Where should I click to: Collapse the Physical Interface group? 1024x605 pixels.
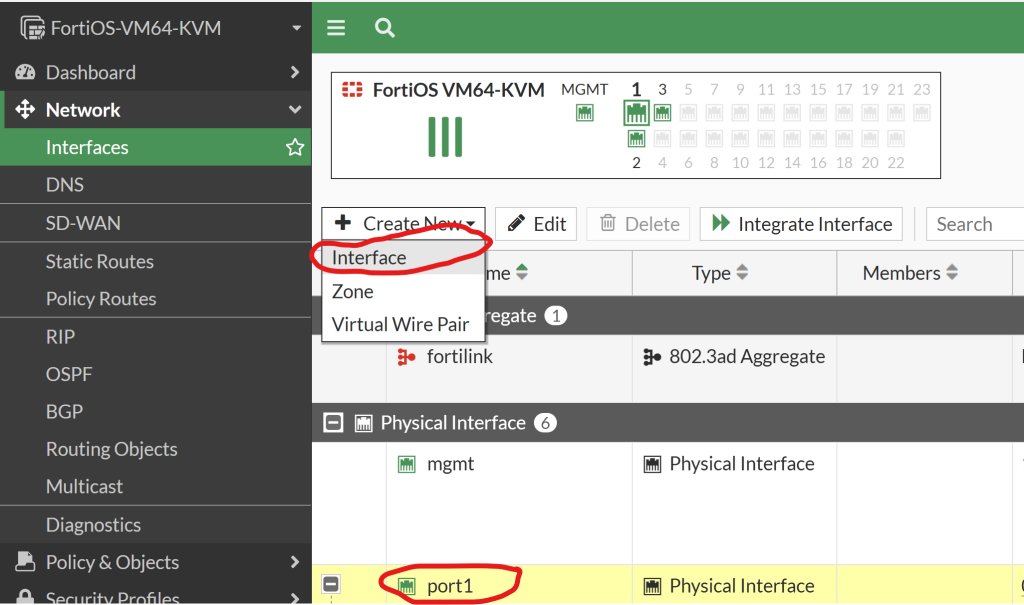[x=333, y=423]
